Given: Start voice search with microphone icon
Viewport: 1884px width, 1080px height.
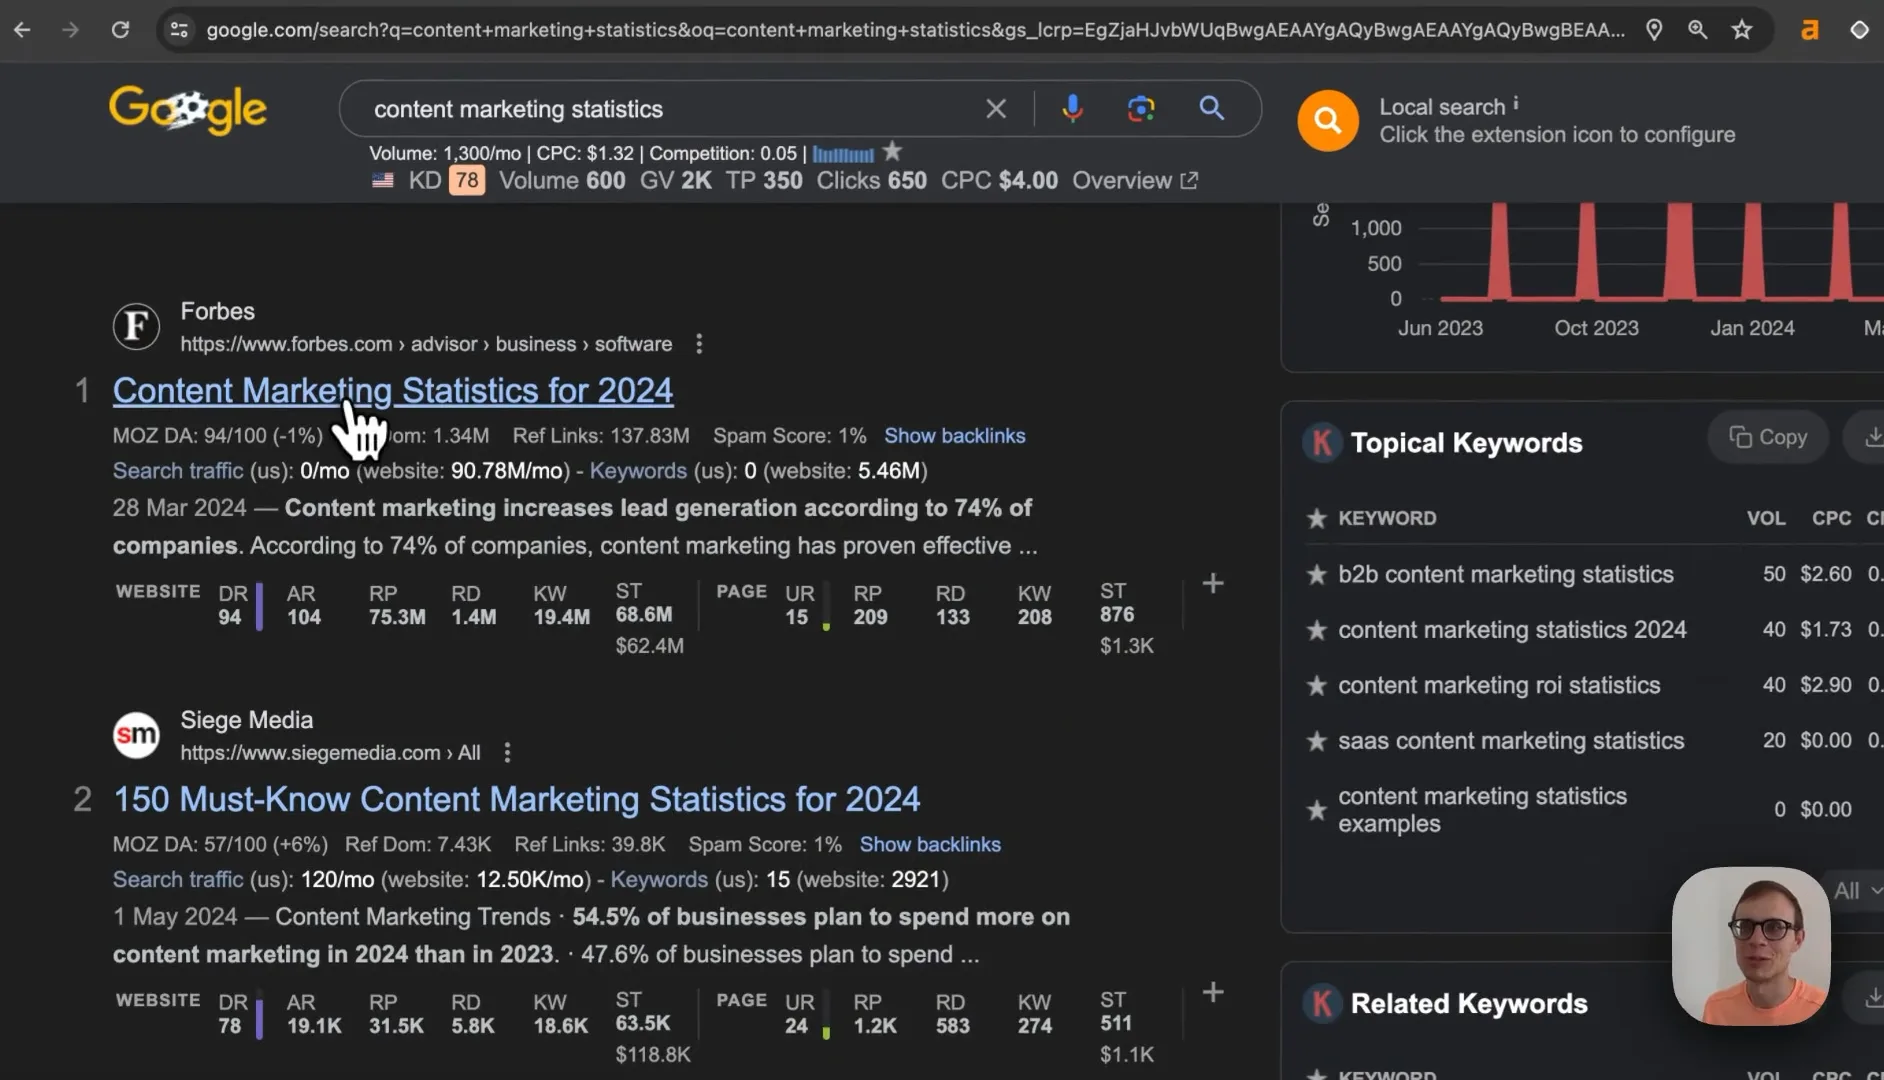Looking at the screenshot, I should coord(1072,108).
